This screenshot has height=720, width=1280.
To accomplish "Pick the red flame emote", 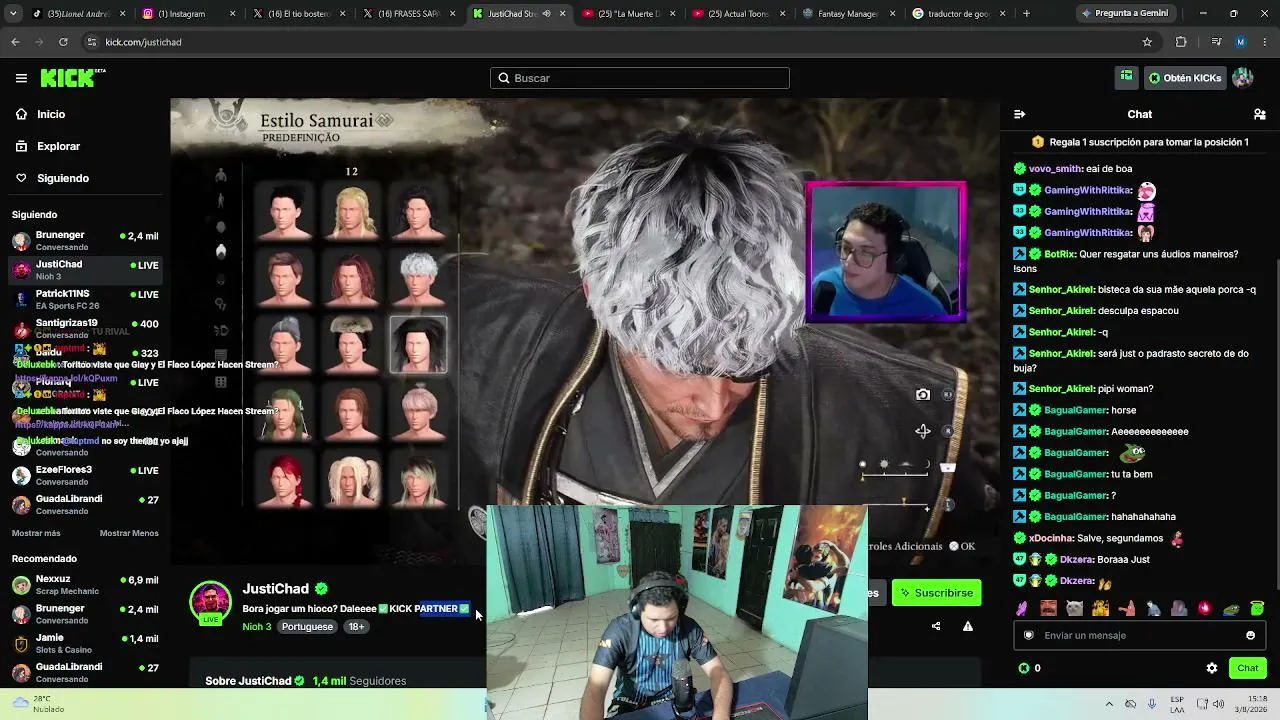I will coord(1204,608).
